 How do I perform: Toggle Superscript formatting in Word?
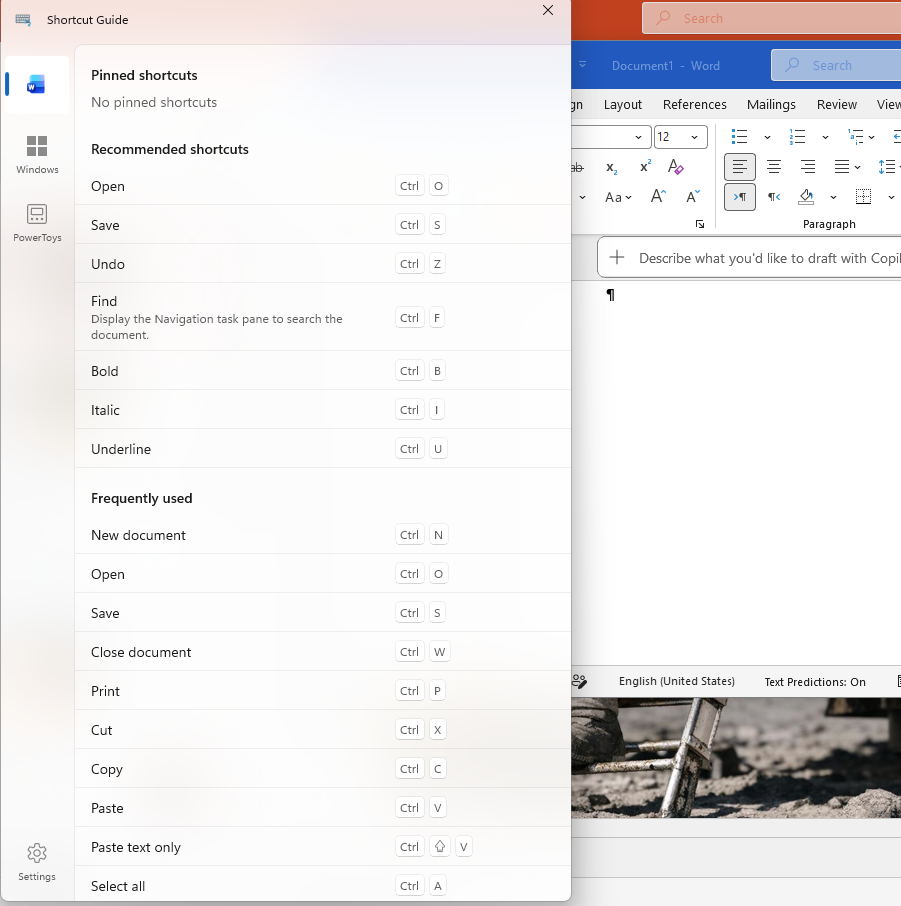(x=646, y=167)
